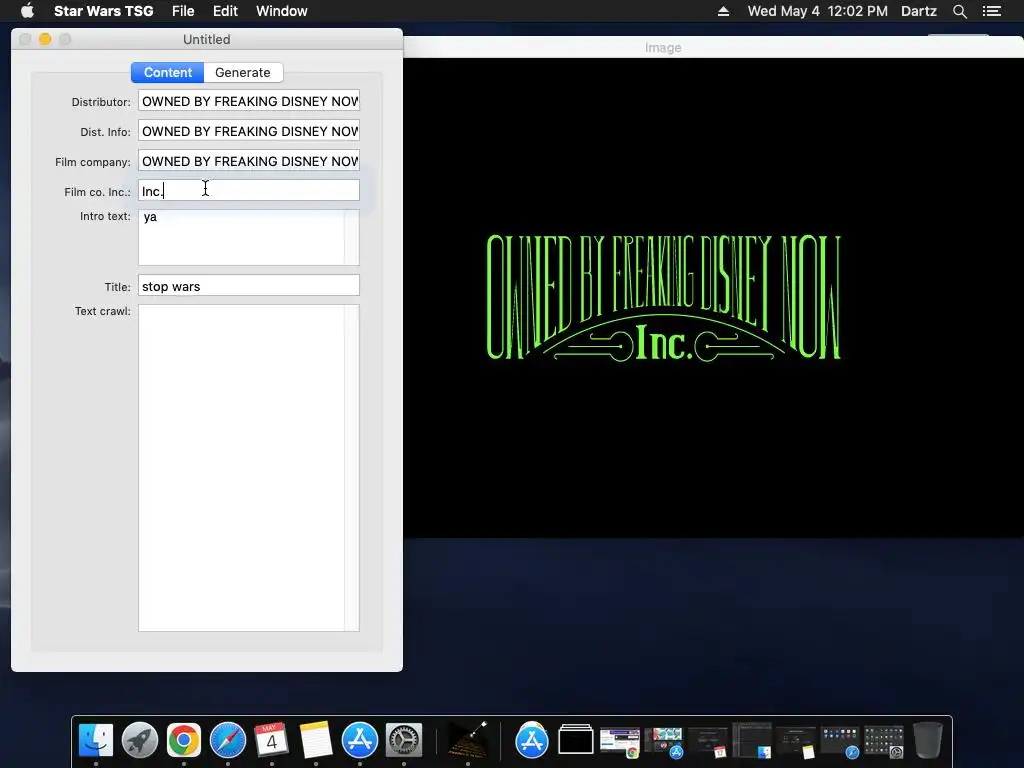Restore the minimized black window in dock

[575, 741]
